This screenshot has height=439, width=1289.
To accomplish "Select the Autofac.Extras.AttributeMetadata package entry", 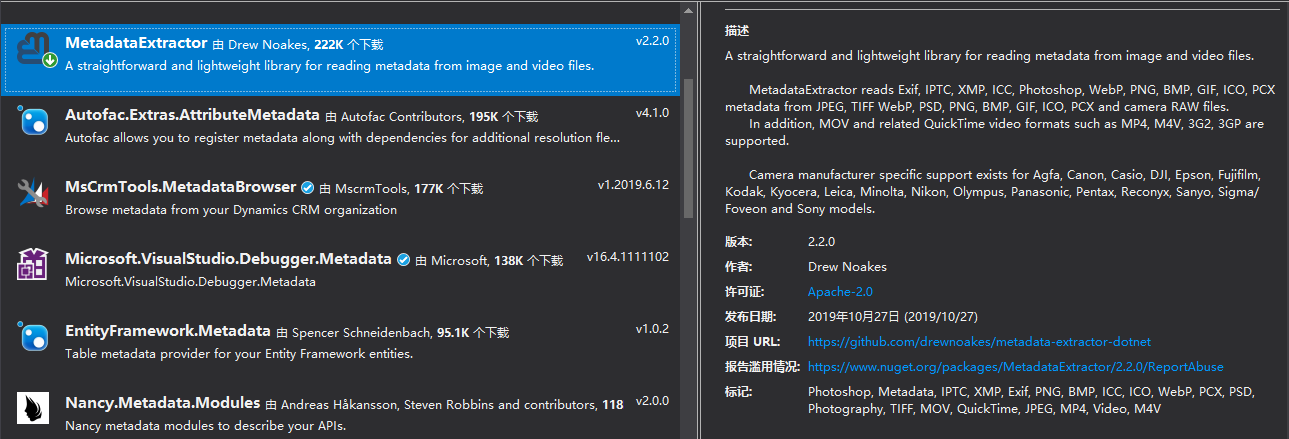I will point(192,115).
